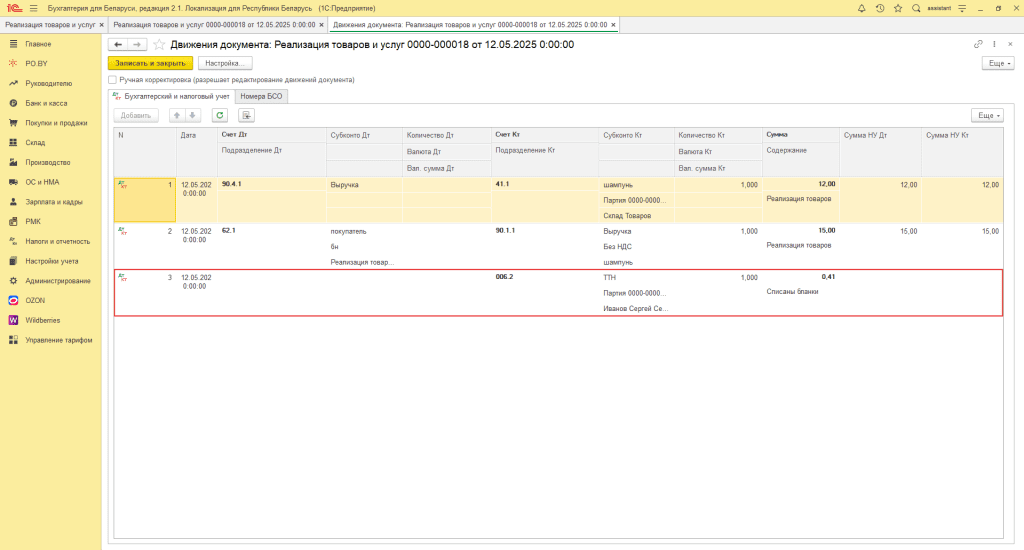Click the sum 0,41 cell

801,277
